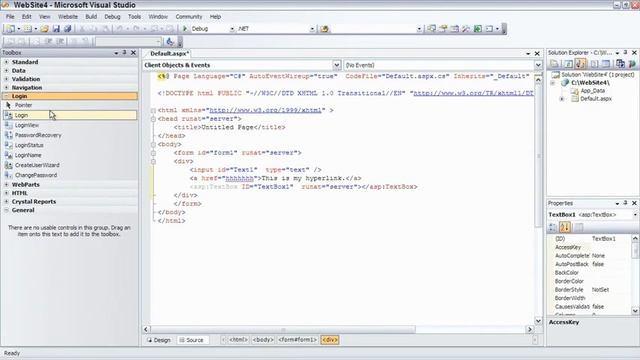
Task: Open the Property Pages icon in Properties panel
Action: pyautogui.click(x=579, y=227)
